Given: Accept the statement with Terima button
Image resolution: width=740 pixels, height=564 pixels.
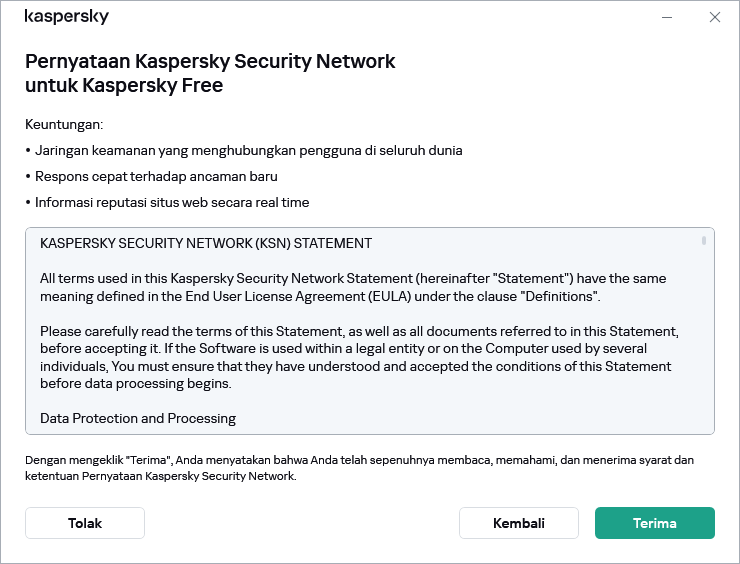Looking at the screenshot, I should click(654, 523).
